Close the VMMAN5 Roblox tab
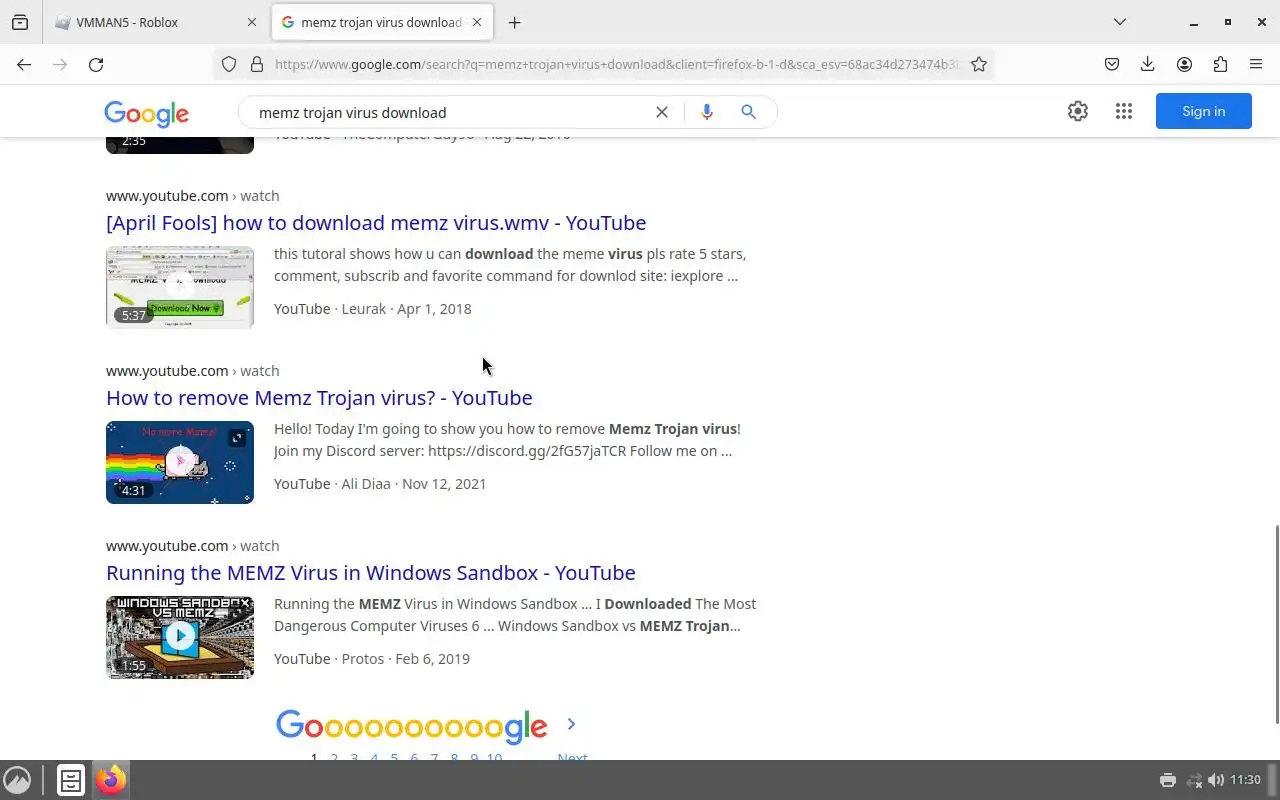1280x800 pixels. tap(252, 22)
